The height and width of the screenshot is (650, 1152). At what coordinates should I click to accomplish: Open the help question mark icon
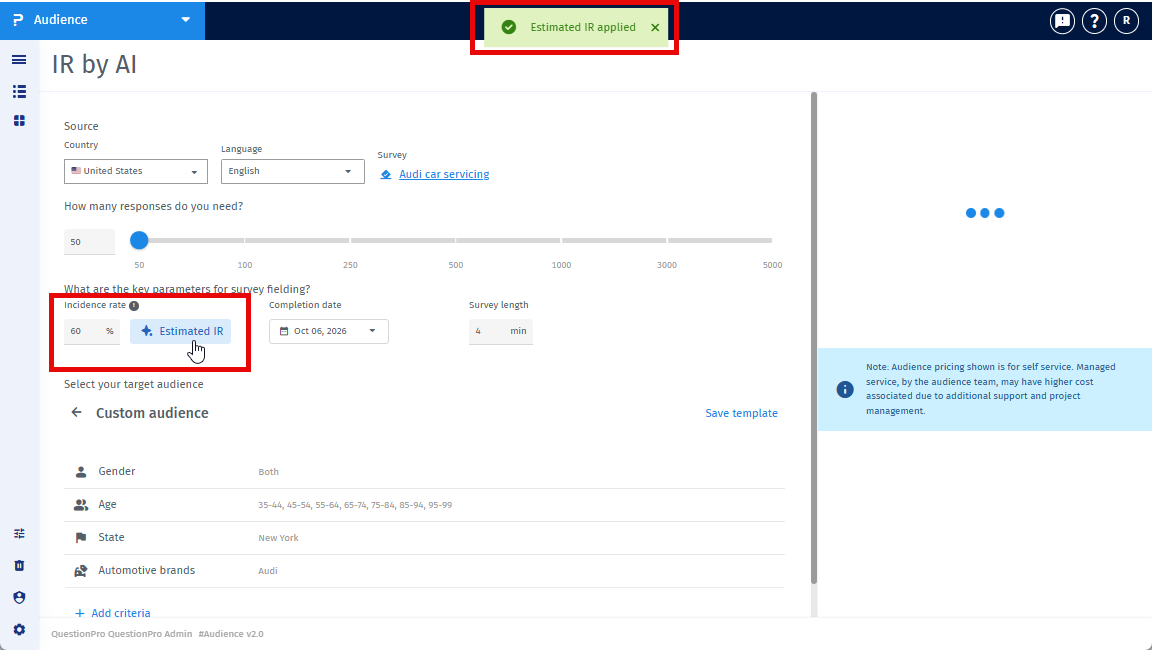1094,21
